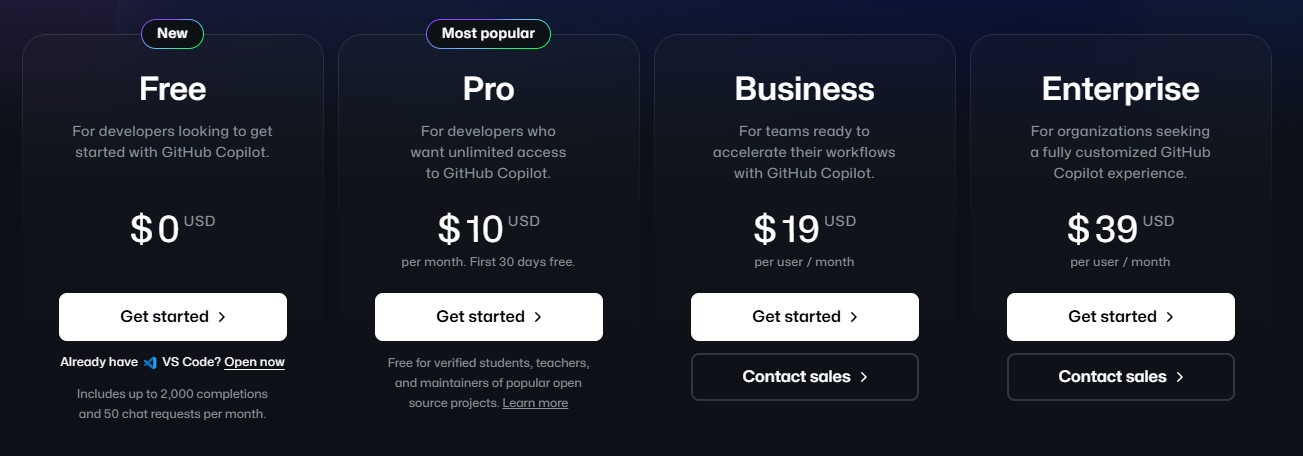Click the $0 USD price
The height and width of the screenshot is (456, 1303).
[x=173, y=229]
